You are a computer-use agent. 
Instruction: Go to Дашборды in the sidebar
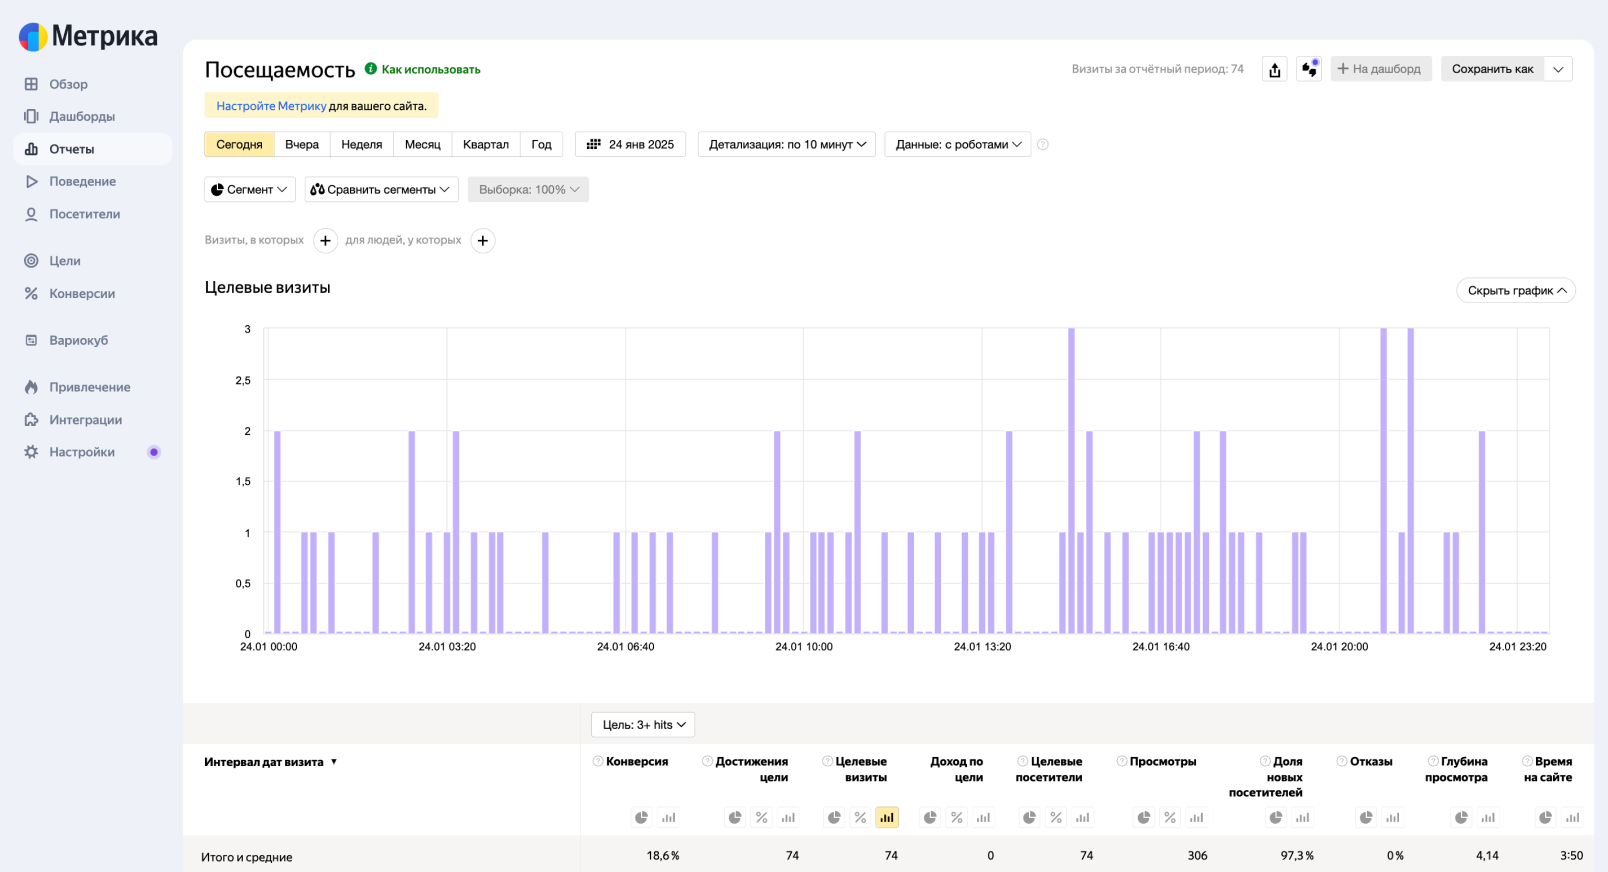82,116
